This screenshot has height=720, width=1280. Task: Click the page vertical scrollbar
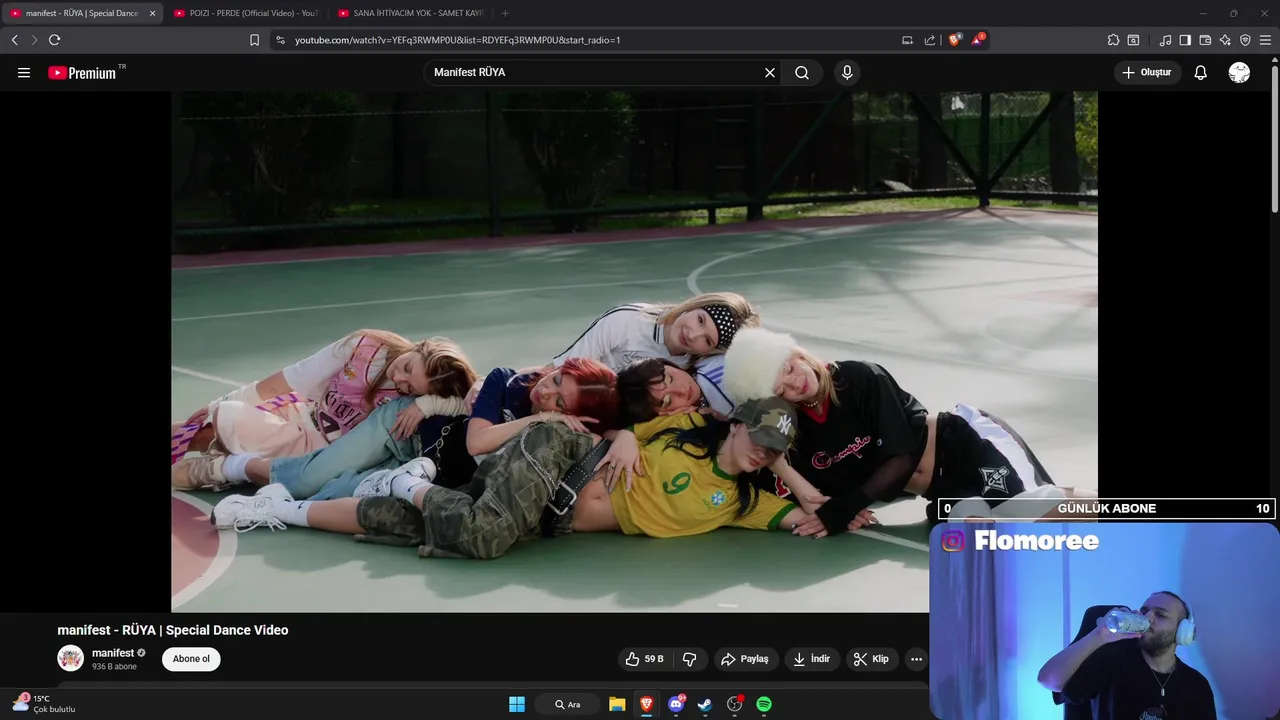pos(1274,140)
